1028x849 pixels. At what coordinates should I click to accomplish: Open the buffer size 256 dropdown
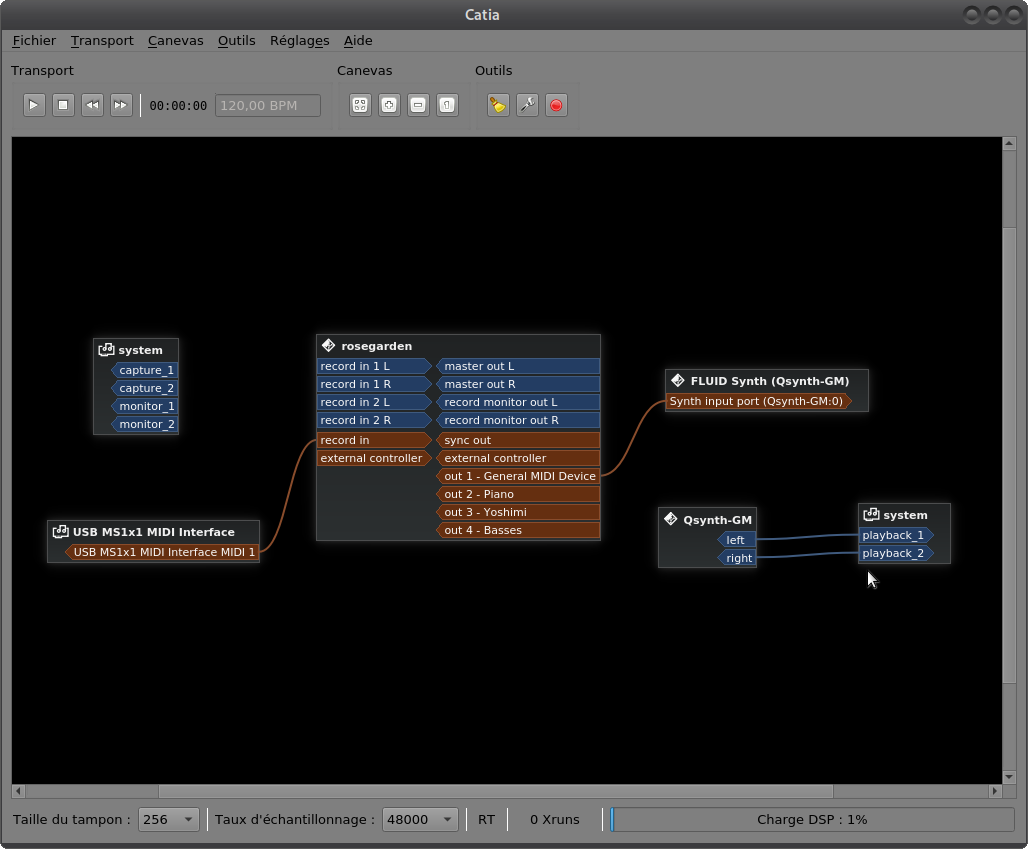[168, 819]
